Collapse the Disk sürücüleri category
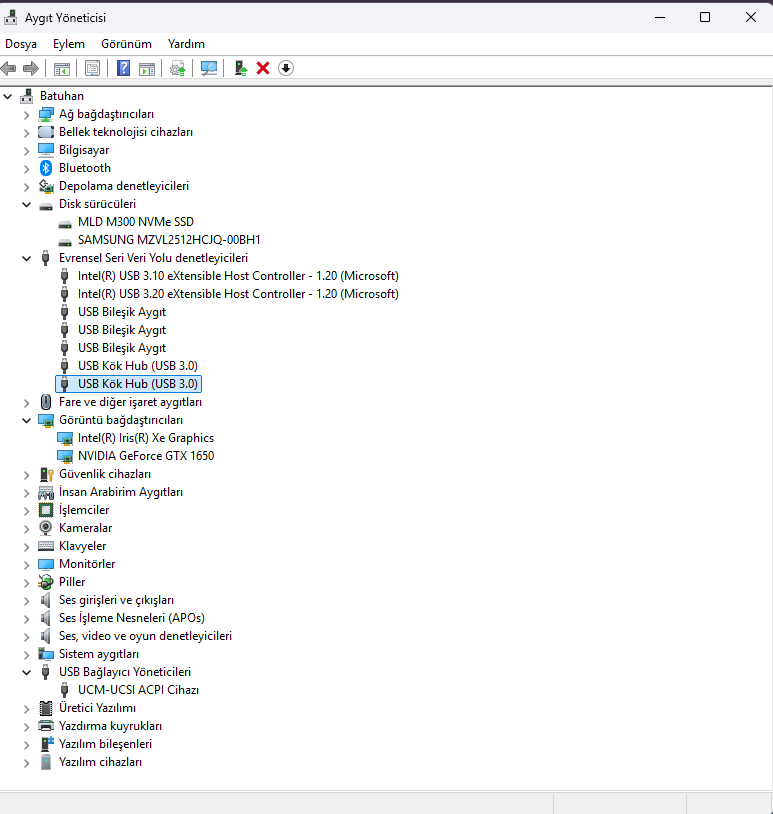 point(26,204)
